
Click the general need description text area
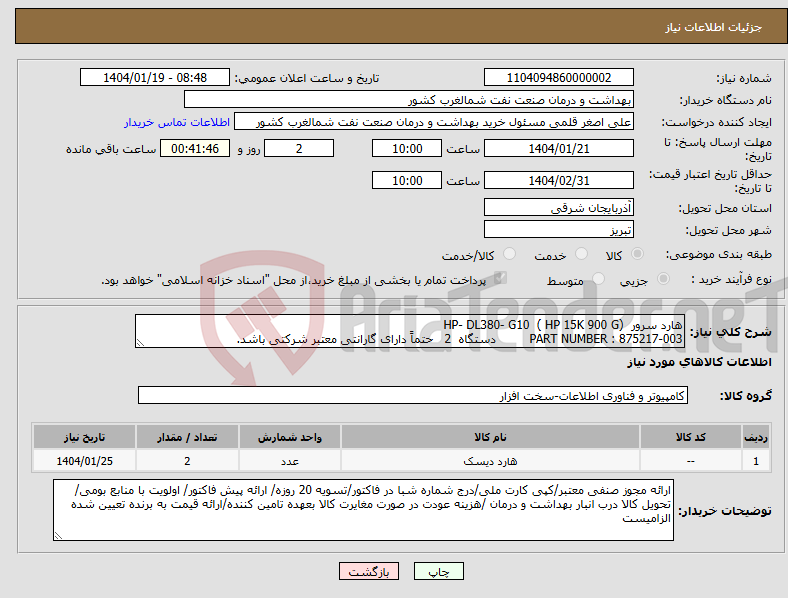tap(410, 331)
